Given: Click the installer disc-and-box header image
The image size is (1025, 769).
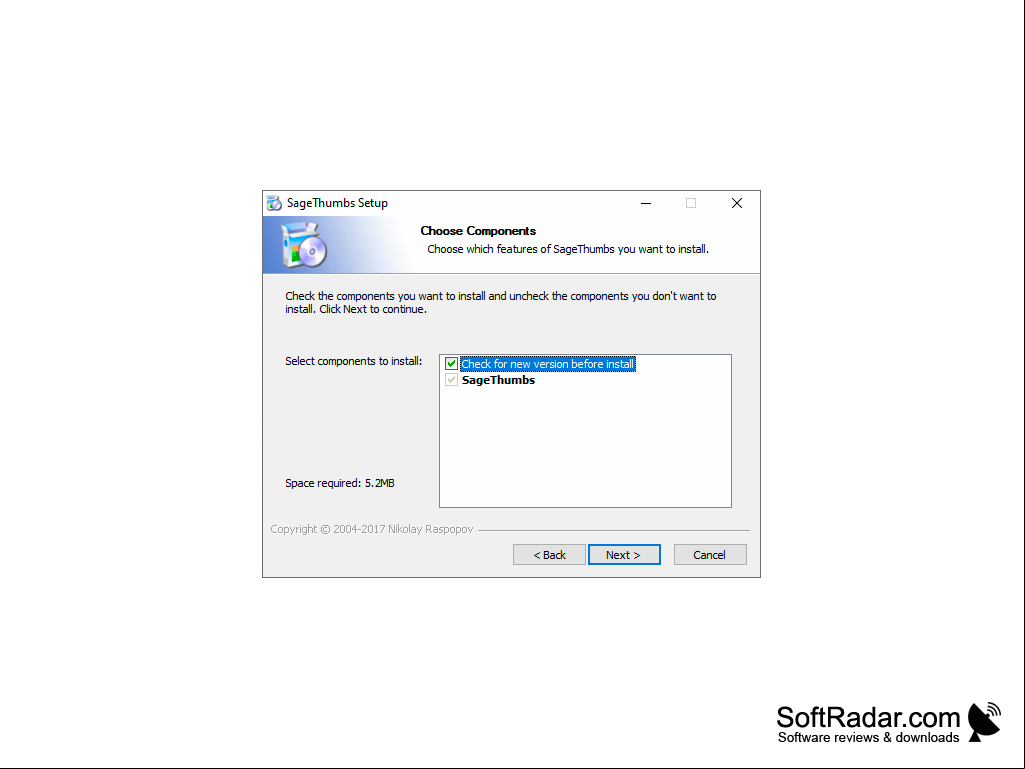Looking at the screenshot, I should (304, 245).
